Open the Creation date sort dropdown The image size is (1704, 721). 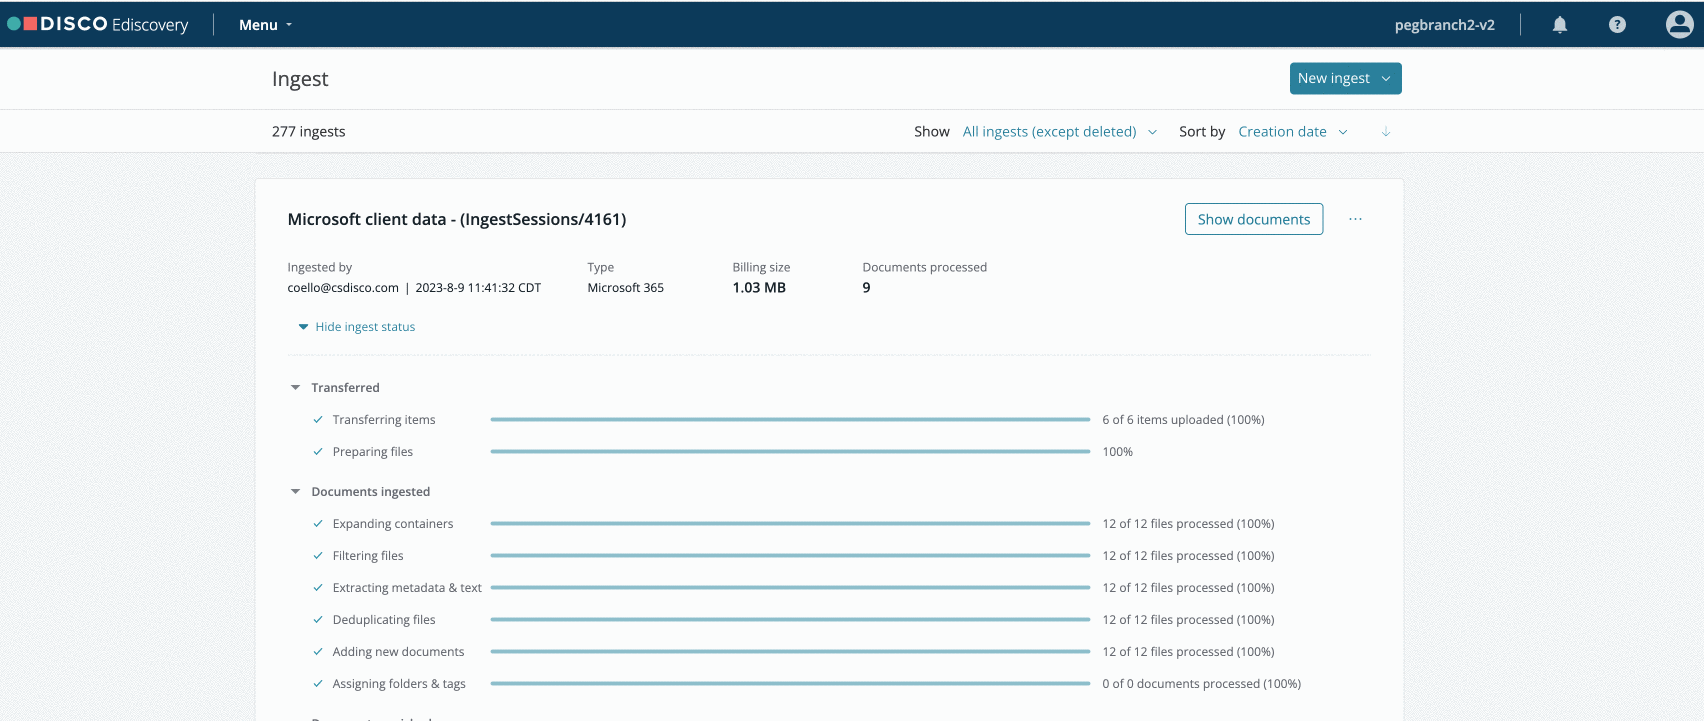tap(1292, 132)
